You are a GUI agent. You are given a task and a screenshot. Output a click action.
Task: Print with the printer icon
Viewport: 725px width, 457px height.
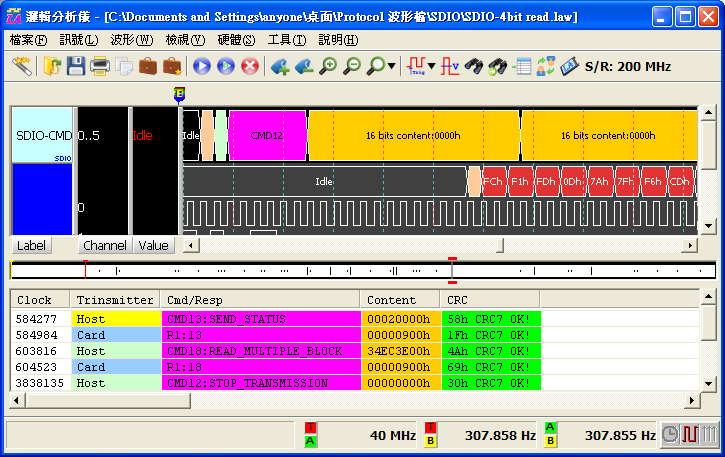pos(100,66)
